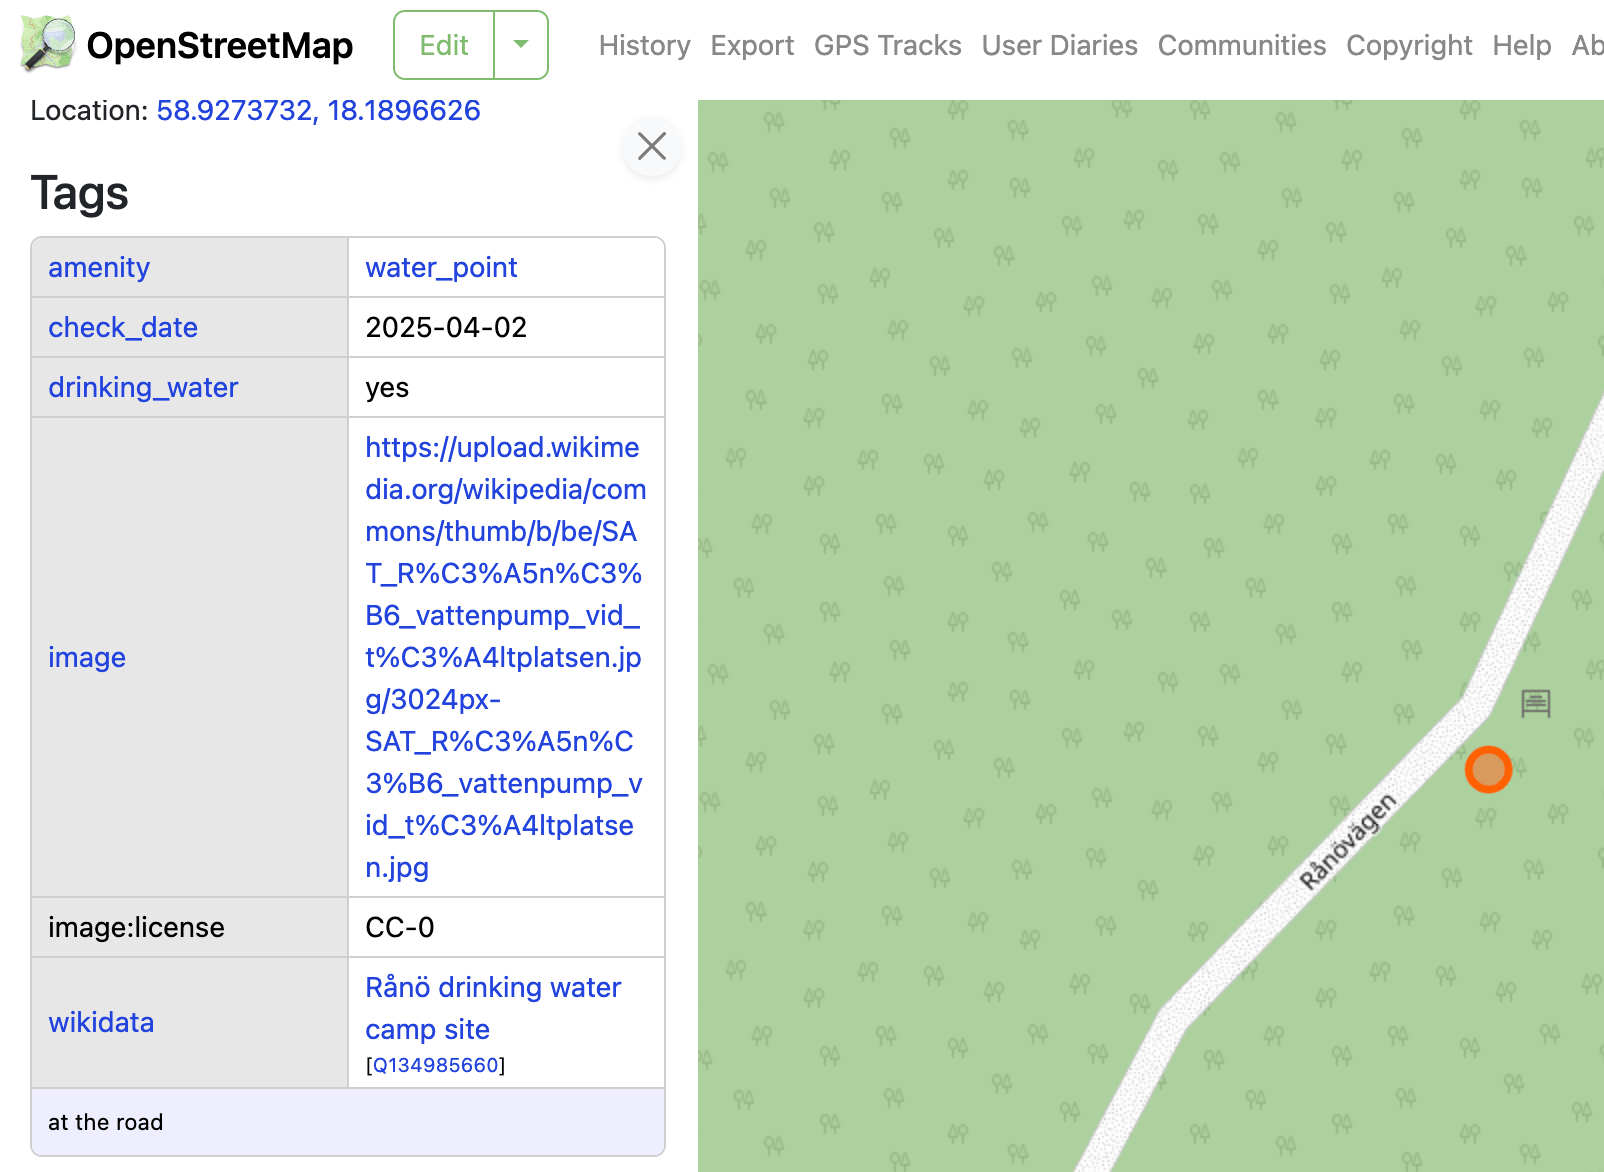Click the OpenStreetMap magnifier logo icon
Image resolution: width=1604 pixels, height=1172 pixels.
click(47, 45)
